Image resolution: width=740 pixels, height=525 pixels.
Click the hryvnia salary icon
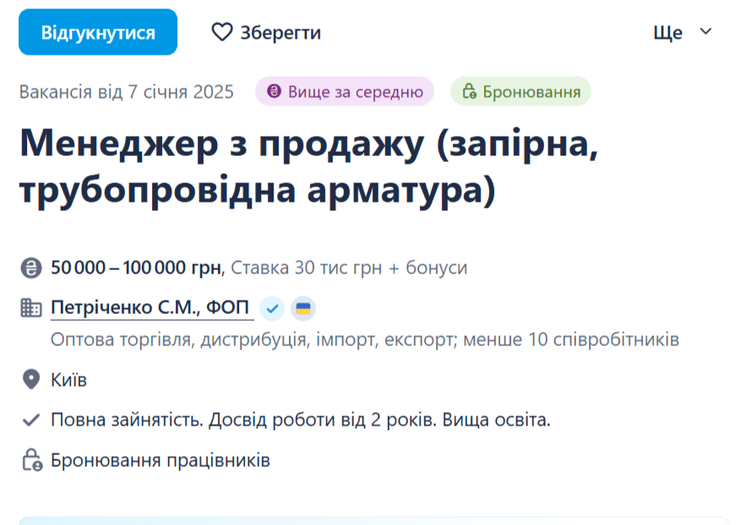[x=31, y=268]
